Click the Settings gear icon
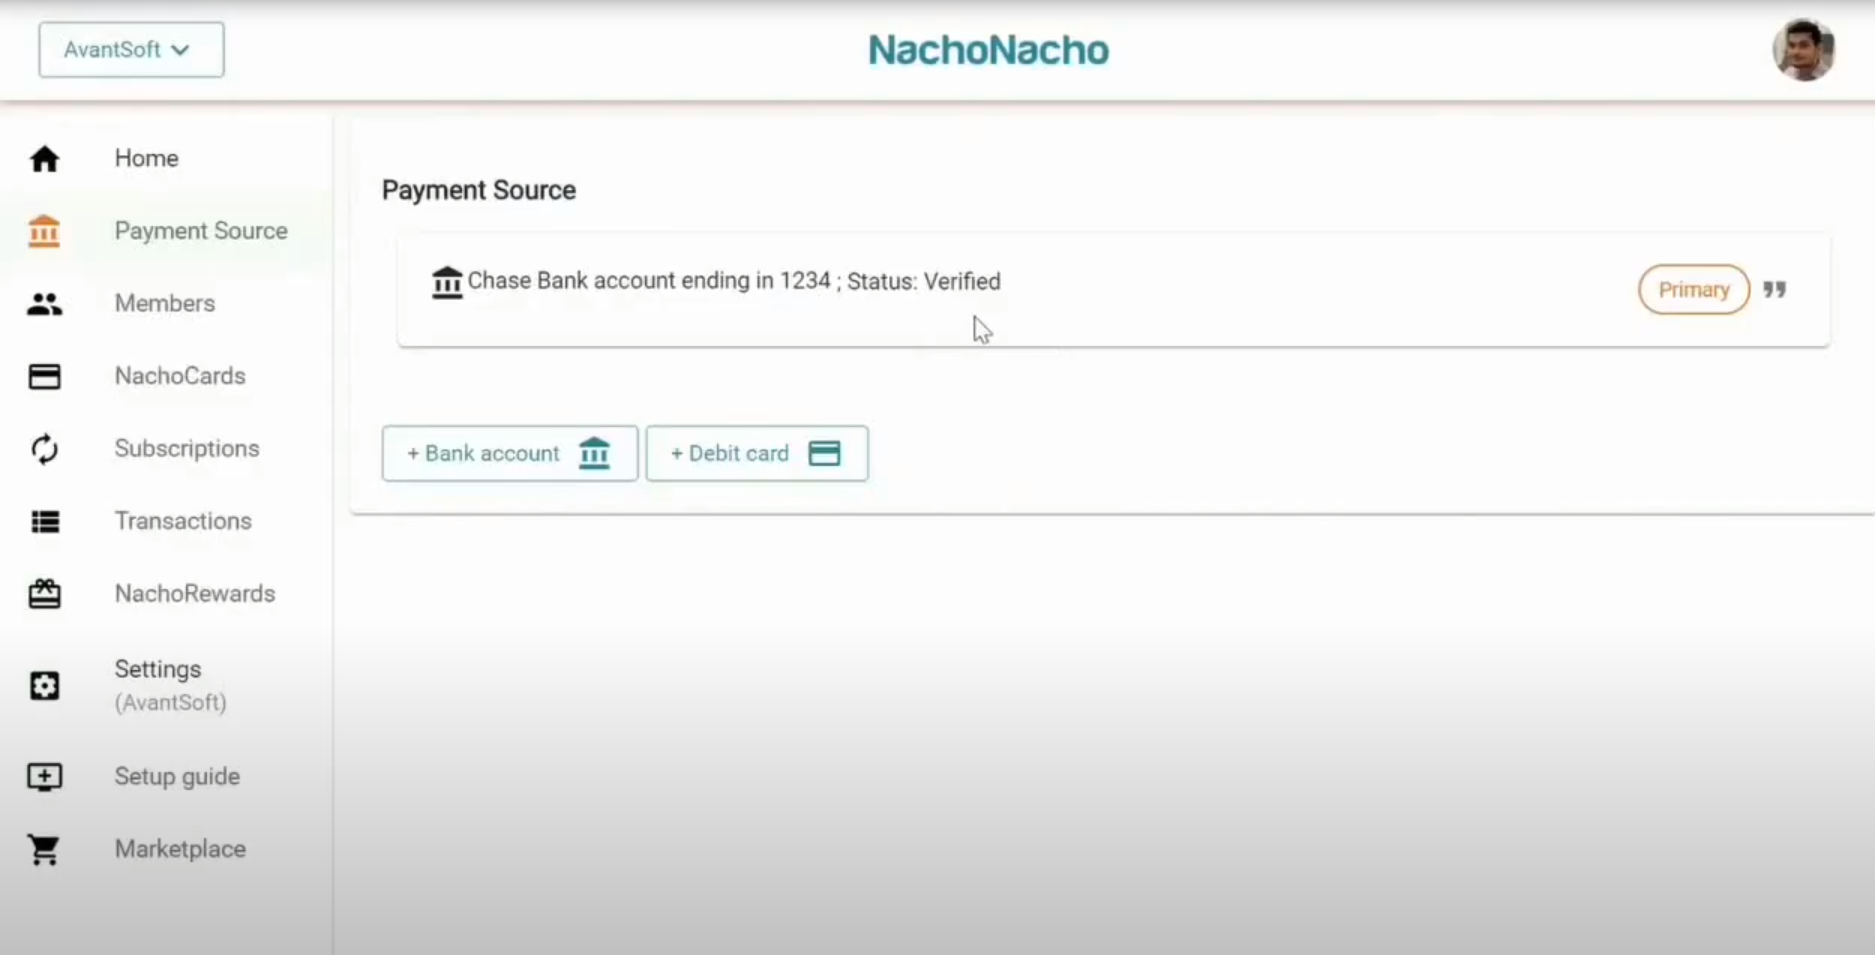The width and height of the screenshot is (1875, 955). 44,686
